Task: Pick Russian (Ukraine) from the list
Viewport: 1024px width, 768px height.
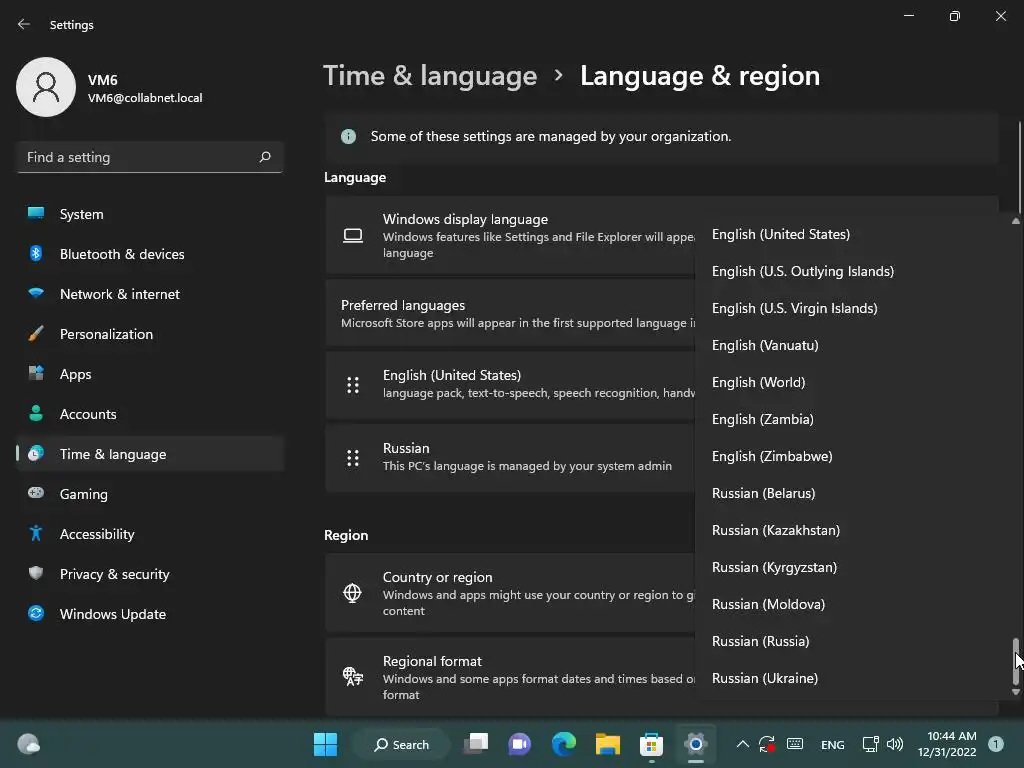Action: [854, 678]
